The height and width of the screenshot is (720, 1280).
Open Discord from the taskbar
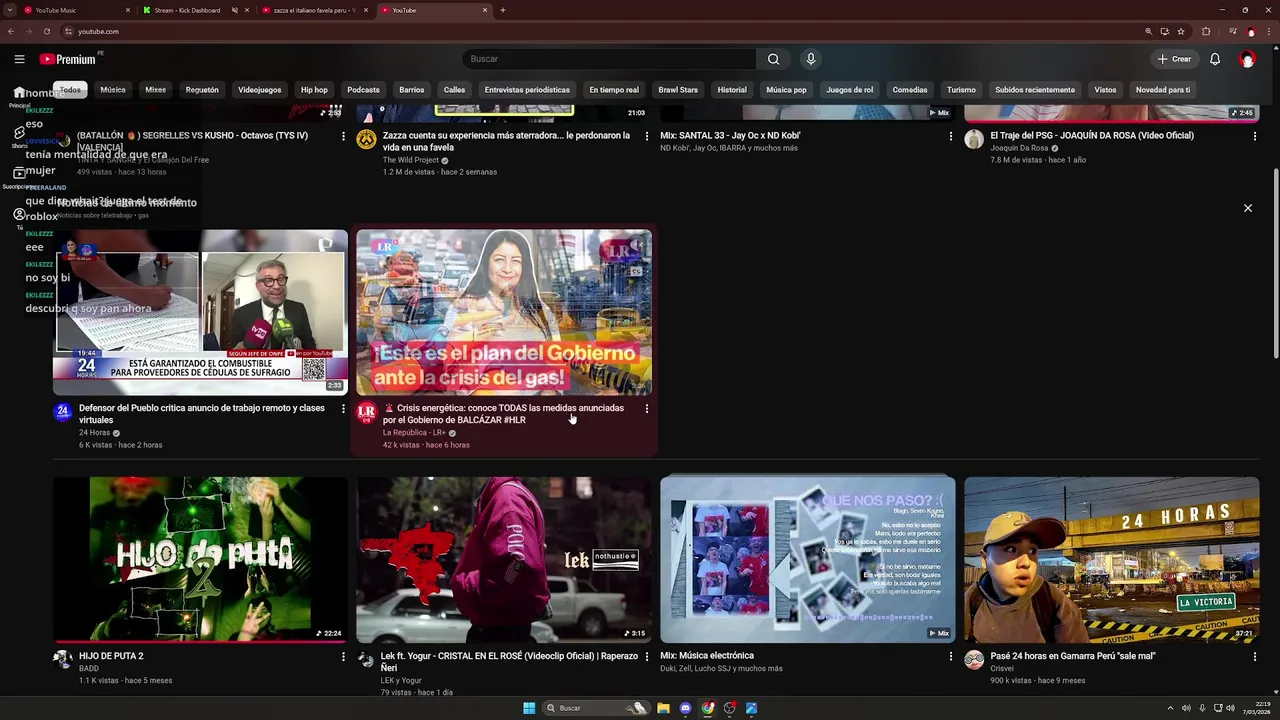685,708
